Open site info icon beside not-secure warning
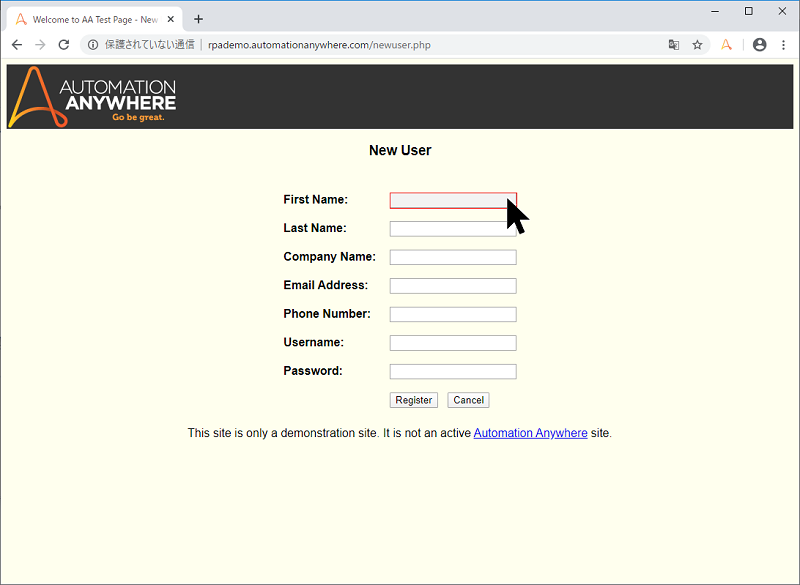 [93, 45]
